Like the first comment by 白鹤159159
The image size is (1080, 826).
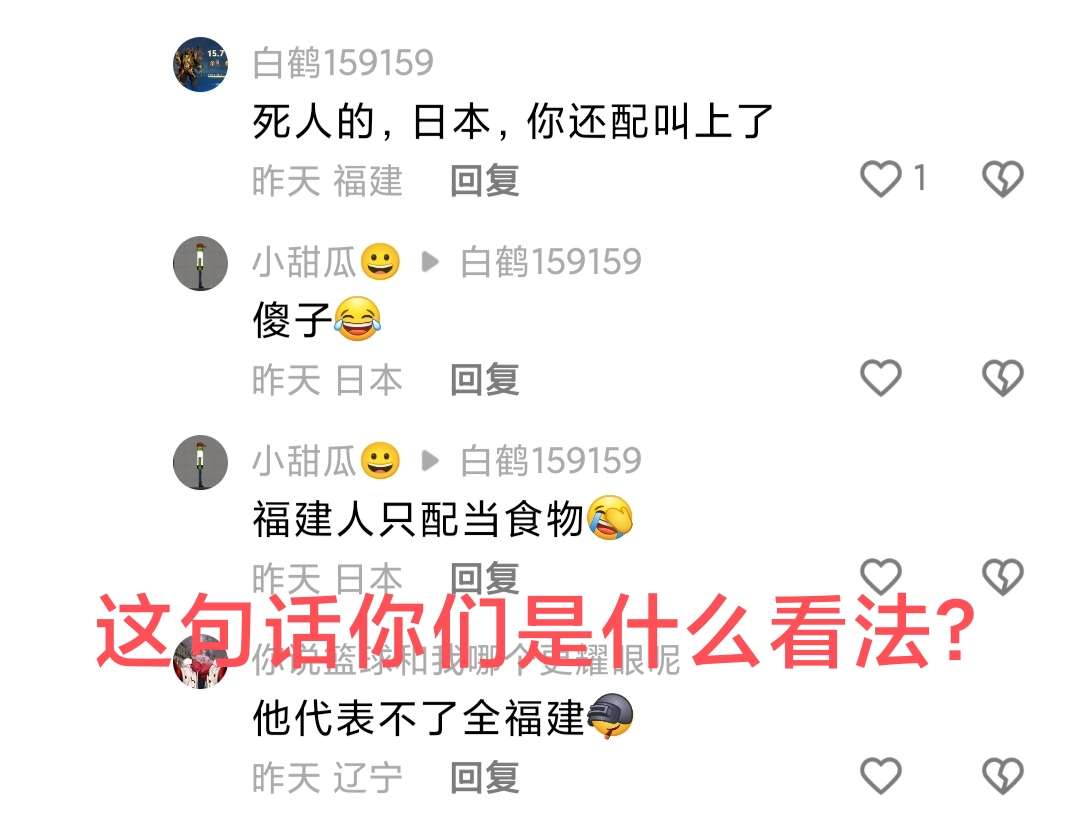coord(881,178)
